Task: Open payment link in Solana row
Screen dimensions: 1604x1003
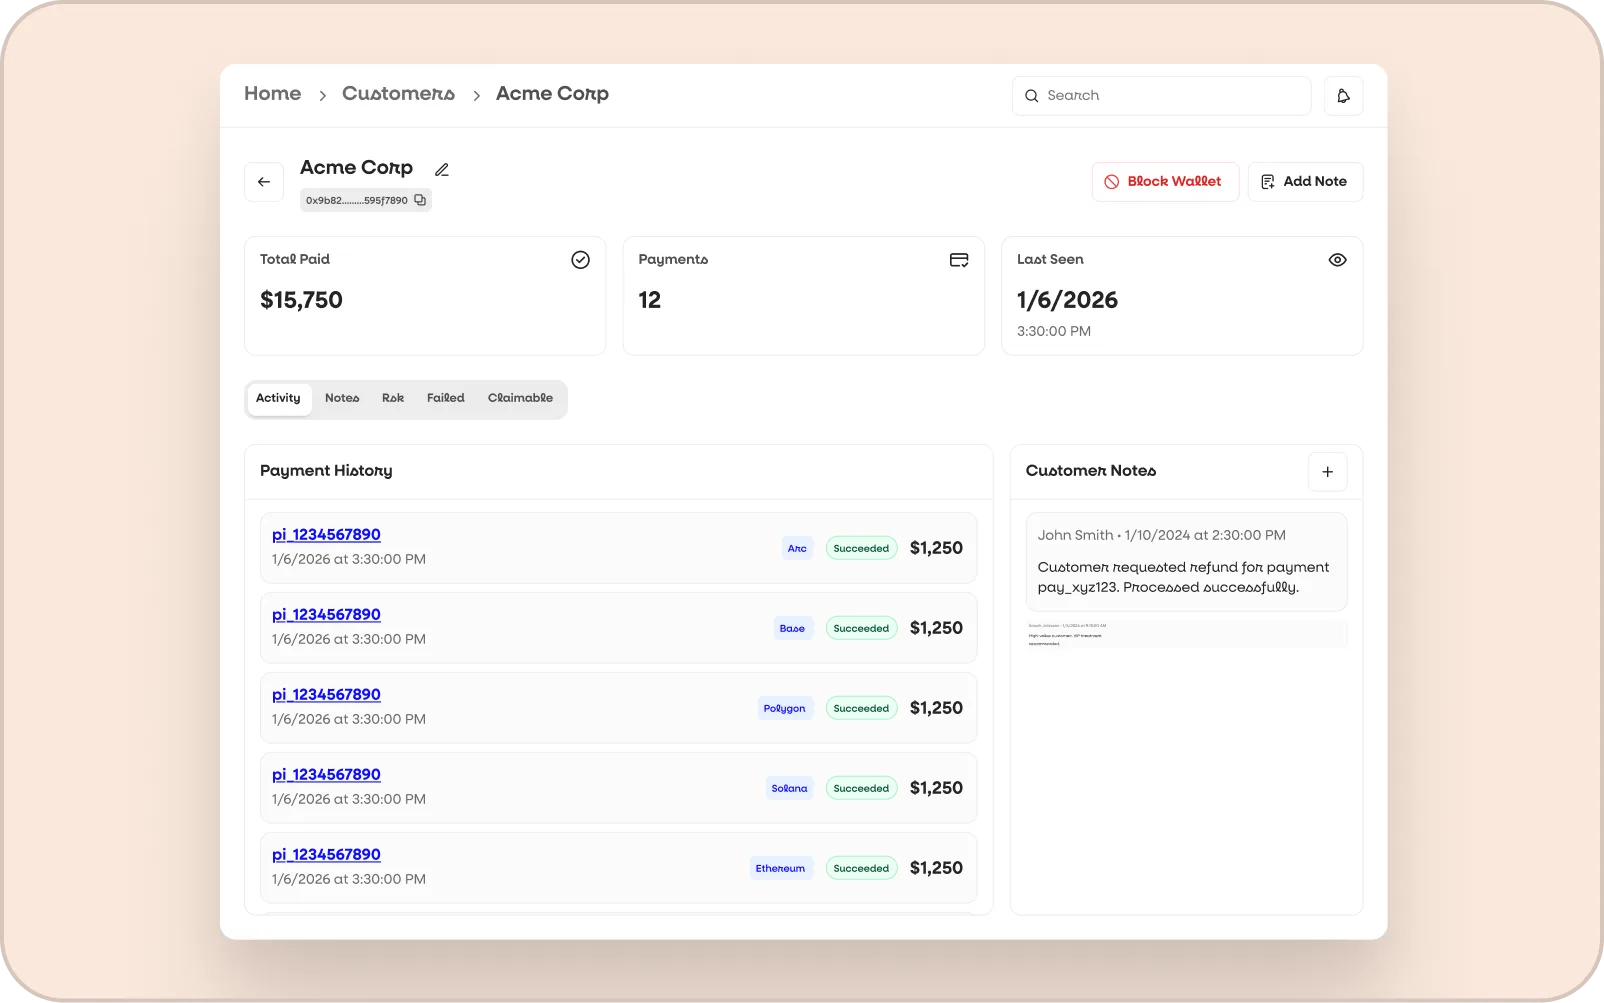Action: point(326,775)
